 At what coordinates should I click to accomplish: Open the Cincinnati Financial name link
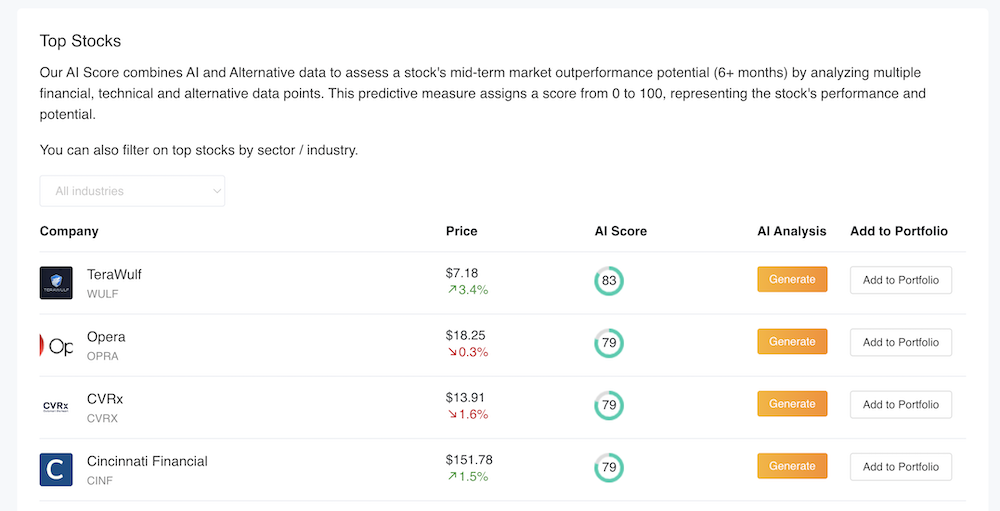point(147,461)
